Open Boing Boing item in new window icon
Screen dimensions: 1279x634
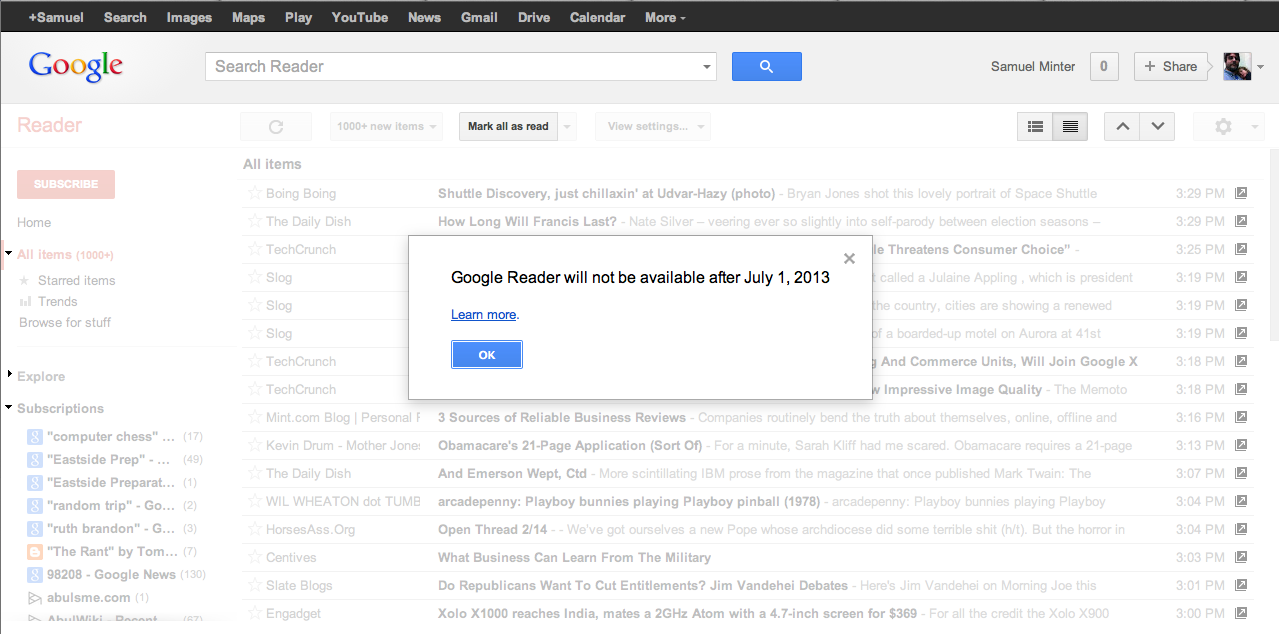[1241, 193]
